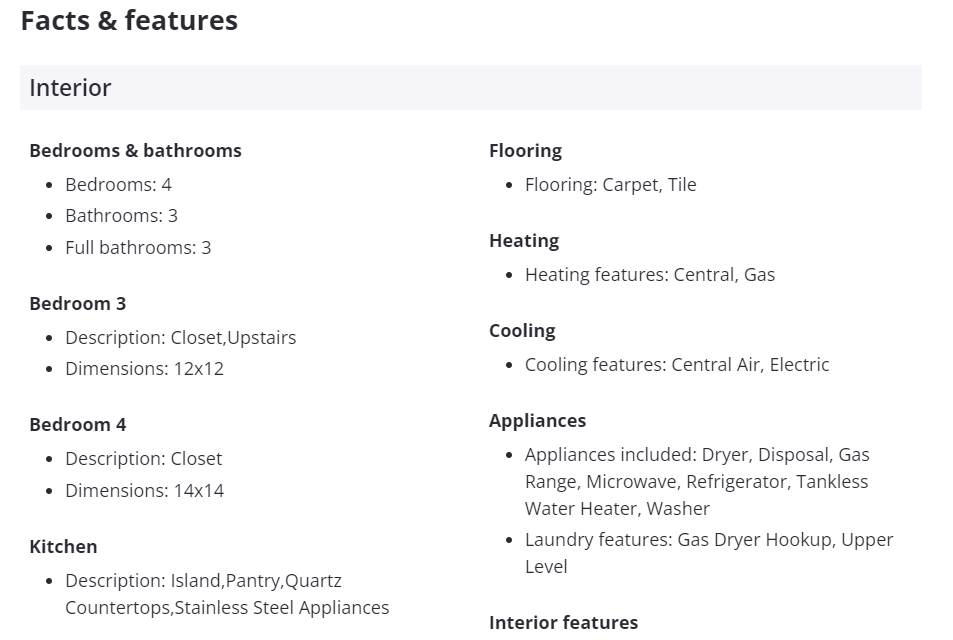Image resolution: width=953 pixels, height=640 pixels.
Task: Click the Cooling subheading
Action: pos(522,331)
